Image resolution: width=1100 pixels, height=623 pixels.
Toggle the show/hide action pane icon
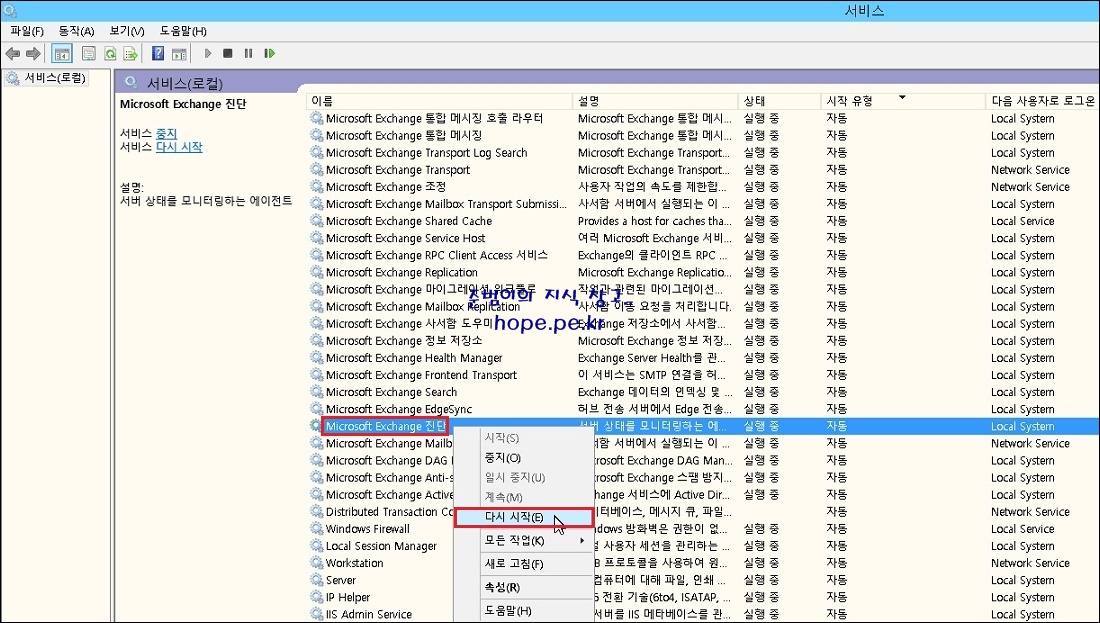(179, 53)
